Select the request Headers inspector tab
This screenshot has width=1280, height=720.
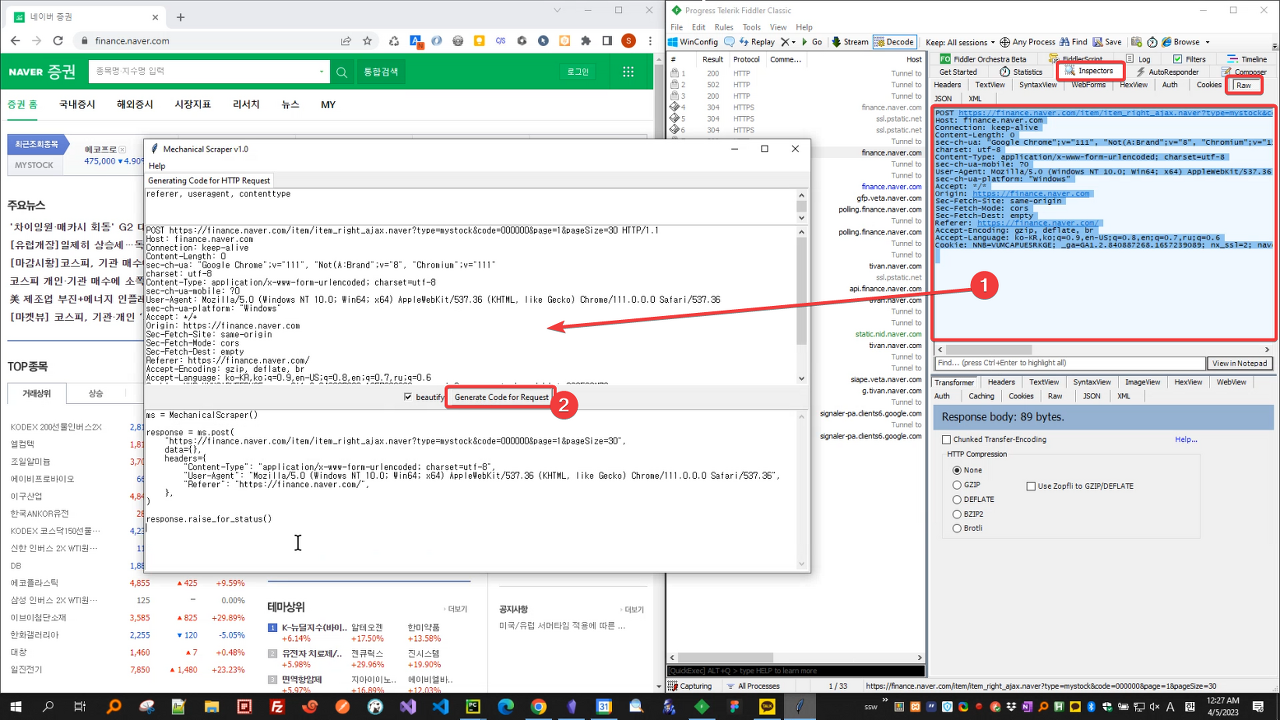(947, 85)
